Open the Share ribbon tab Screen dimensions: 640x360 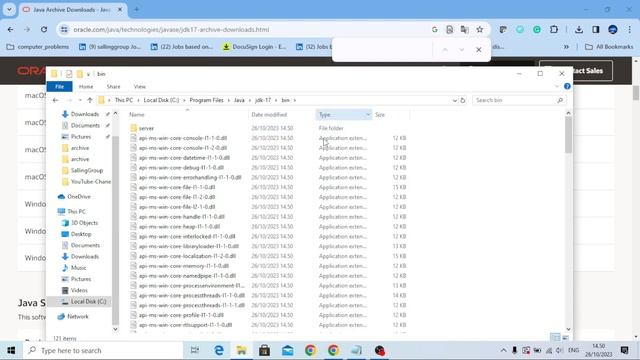pyautogui.click(x=113, y=87)
